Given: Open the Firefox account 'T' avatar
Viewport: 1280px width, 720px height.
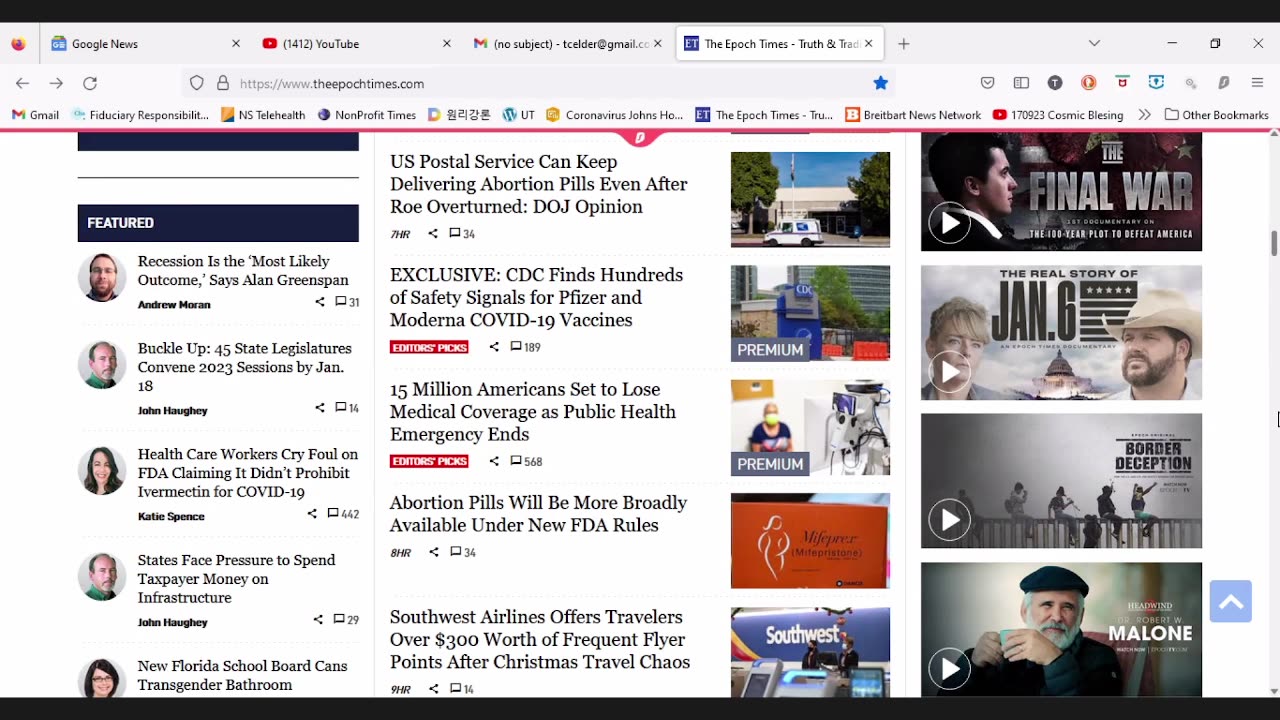Looking at the screenshot, I should pyautogui.click(x=1055, y=83).
